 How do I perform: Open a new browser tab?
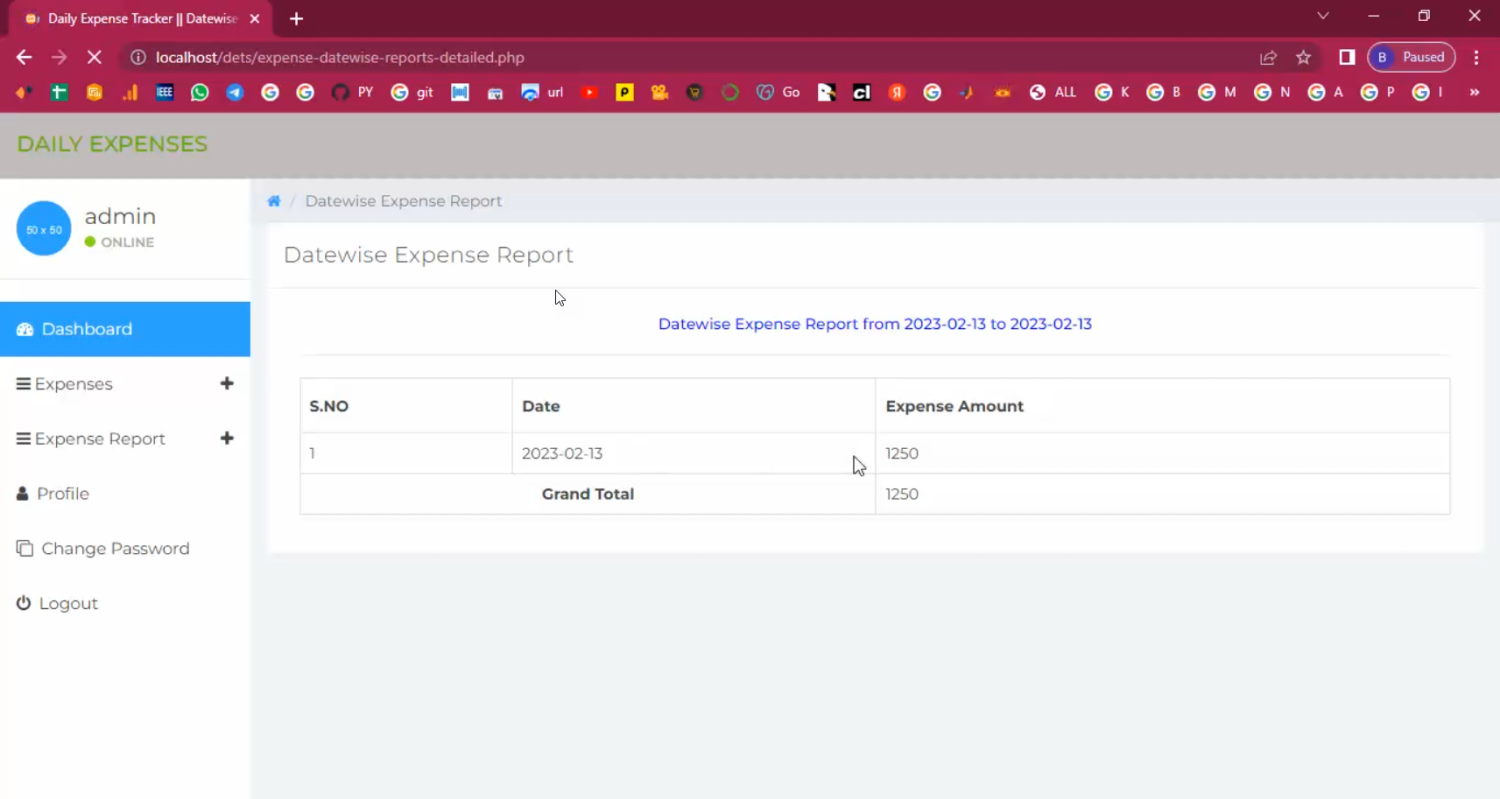(296, 19)
